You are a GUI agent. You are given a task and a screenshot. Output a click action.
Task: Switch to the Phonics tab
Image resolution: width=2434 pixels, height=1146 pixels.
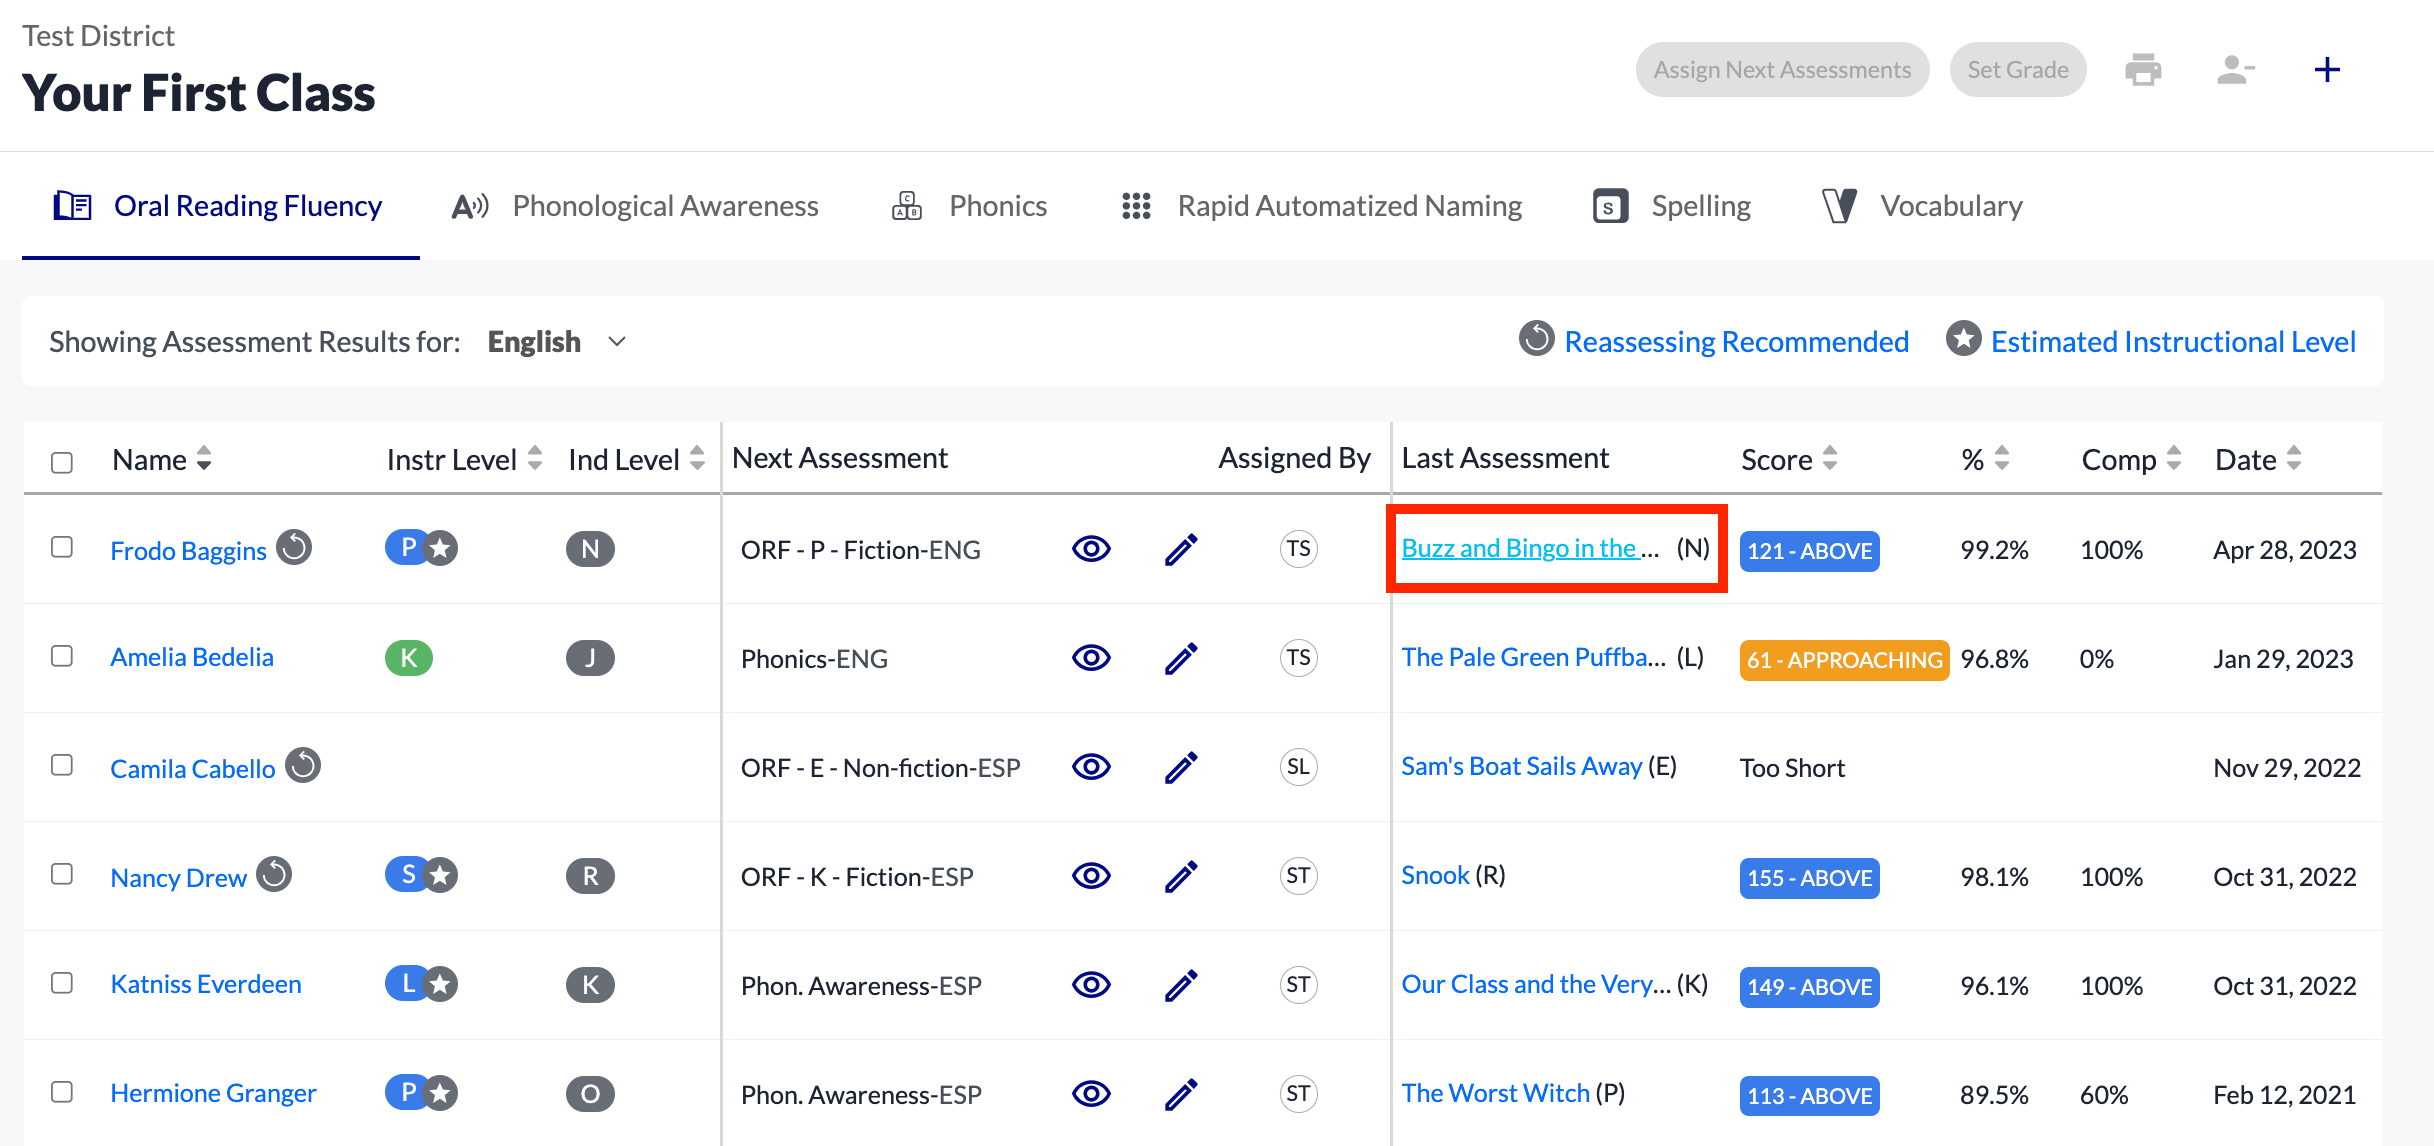click(x=997, y=206)
